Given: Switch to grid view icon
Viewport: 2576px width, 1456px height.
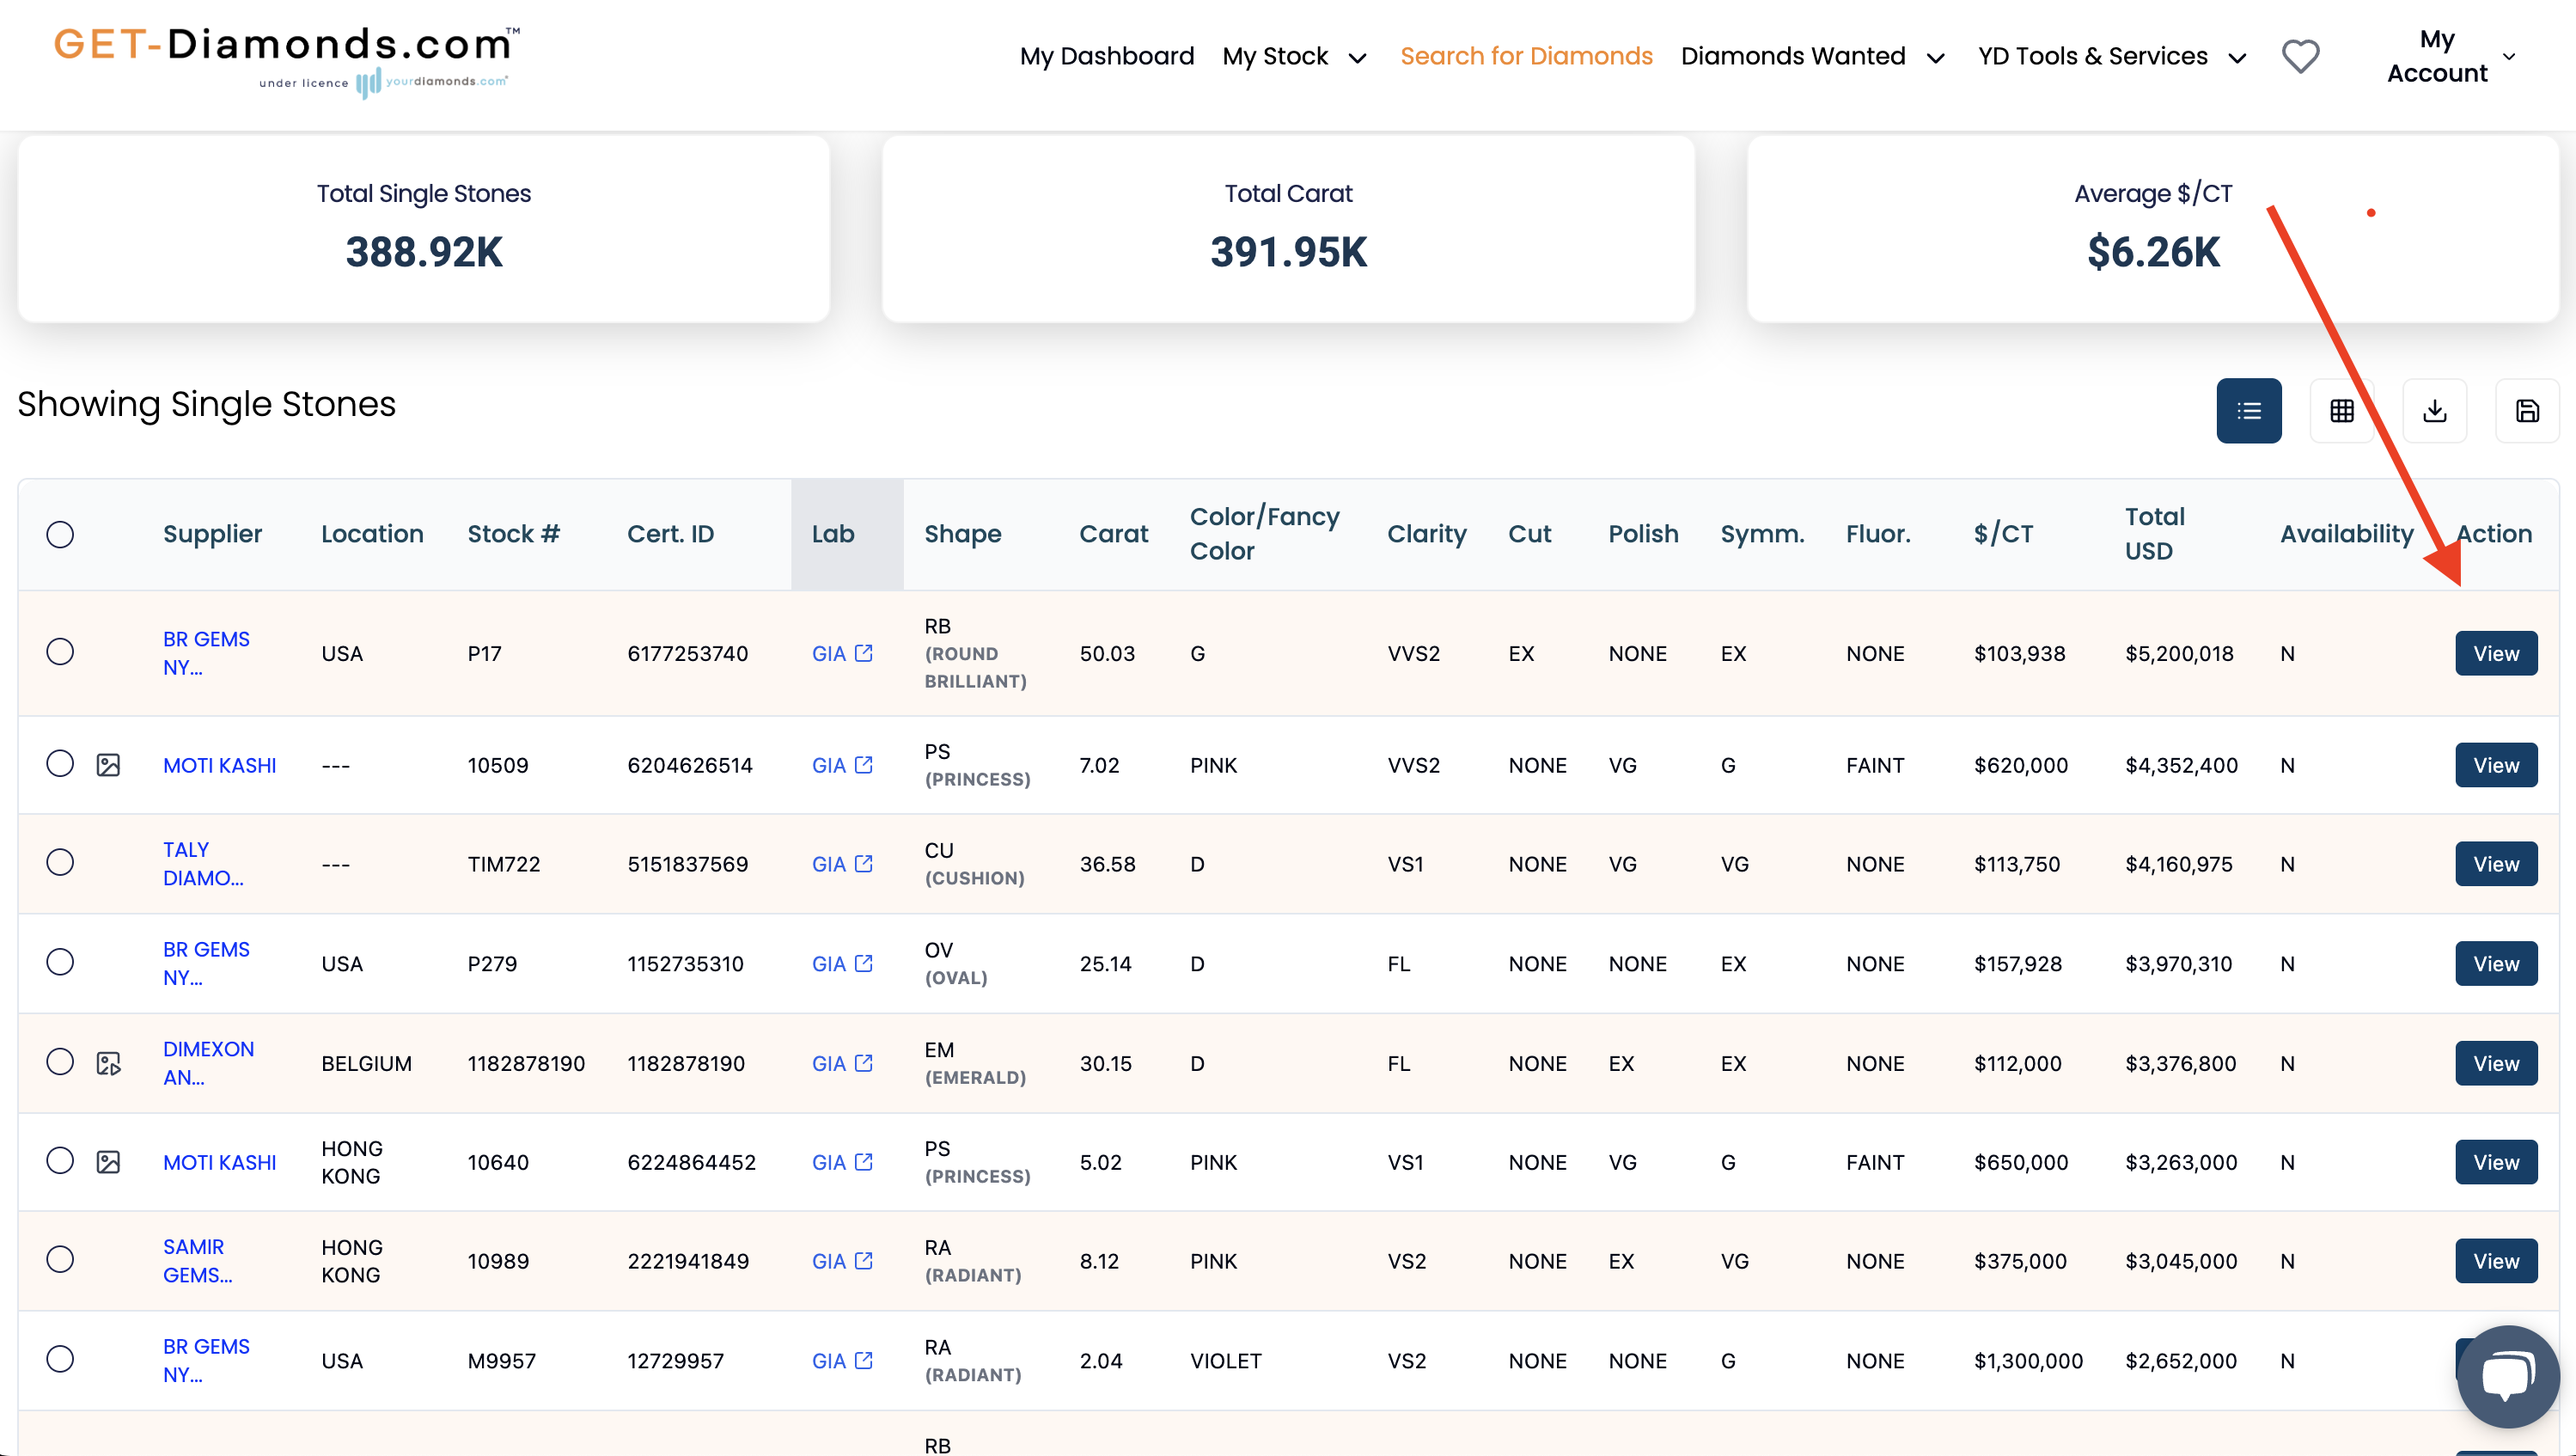Looking at the screenshot, I should pos(2342,410).
